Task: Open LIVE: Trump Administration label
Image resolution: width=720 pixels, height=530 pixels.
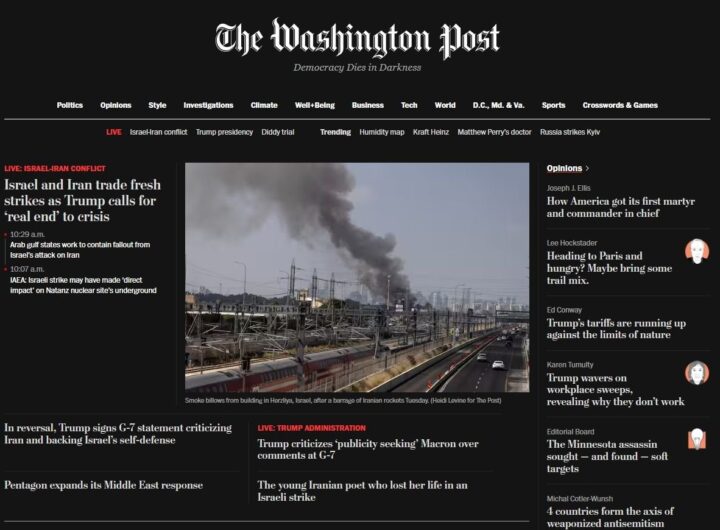Action: (311, 428)
